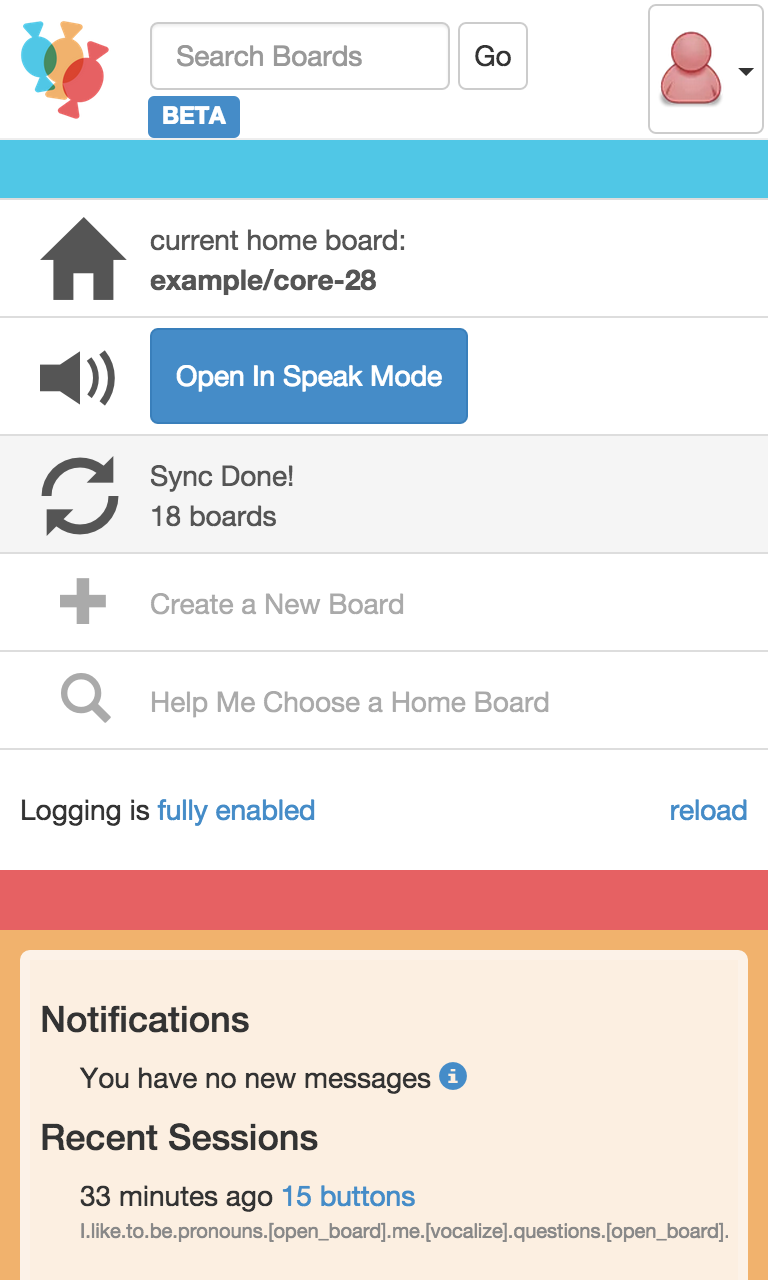Click the speaker volume icon
Screen dimensions: 768x1280
point(77,377)
